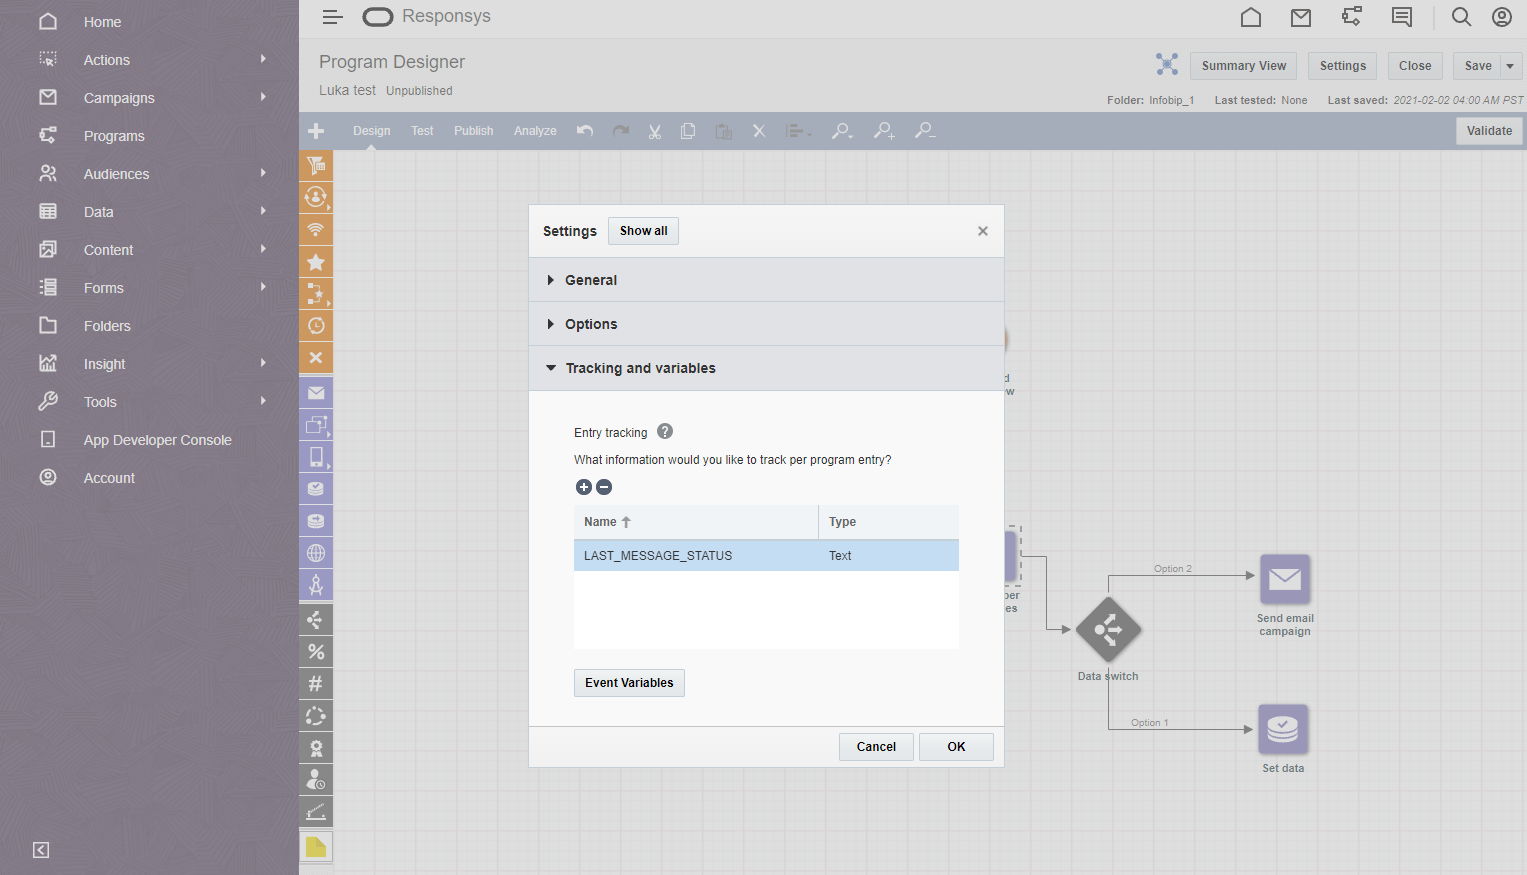
Task: Collapse the Tracking and variables section
Action: [x=640, y=368]
